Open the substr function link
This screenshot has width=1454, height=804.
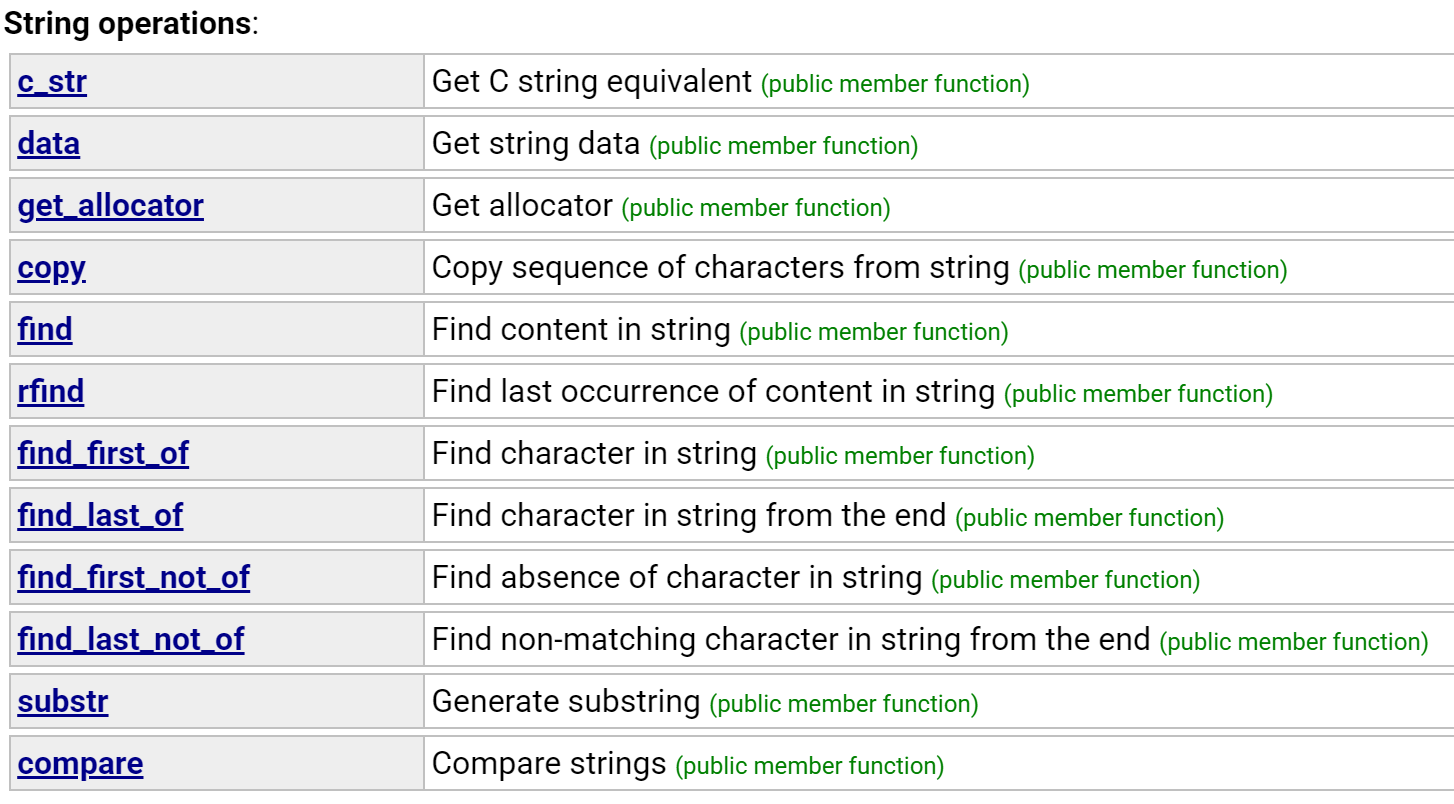(62, 702)
